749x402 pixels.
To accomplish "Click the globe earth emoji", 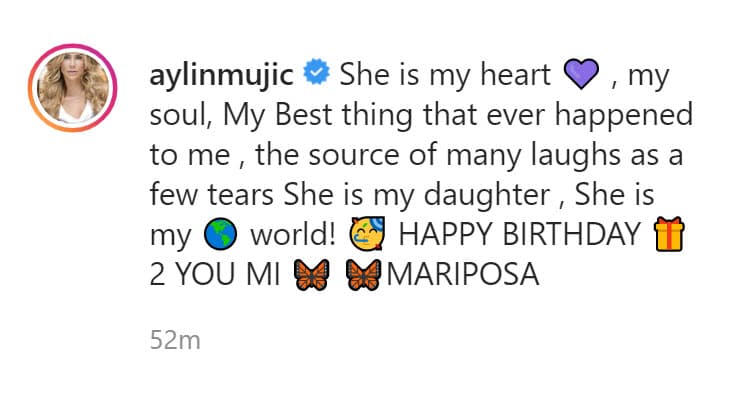I will [220, 234].
